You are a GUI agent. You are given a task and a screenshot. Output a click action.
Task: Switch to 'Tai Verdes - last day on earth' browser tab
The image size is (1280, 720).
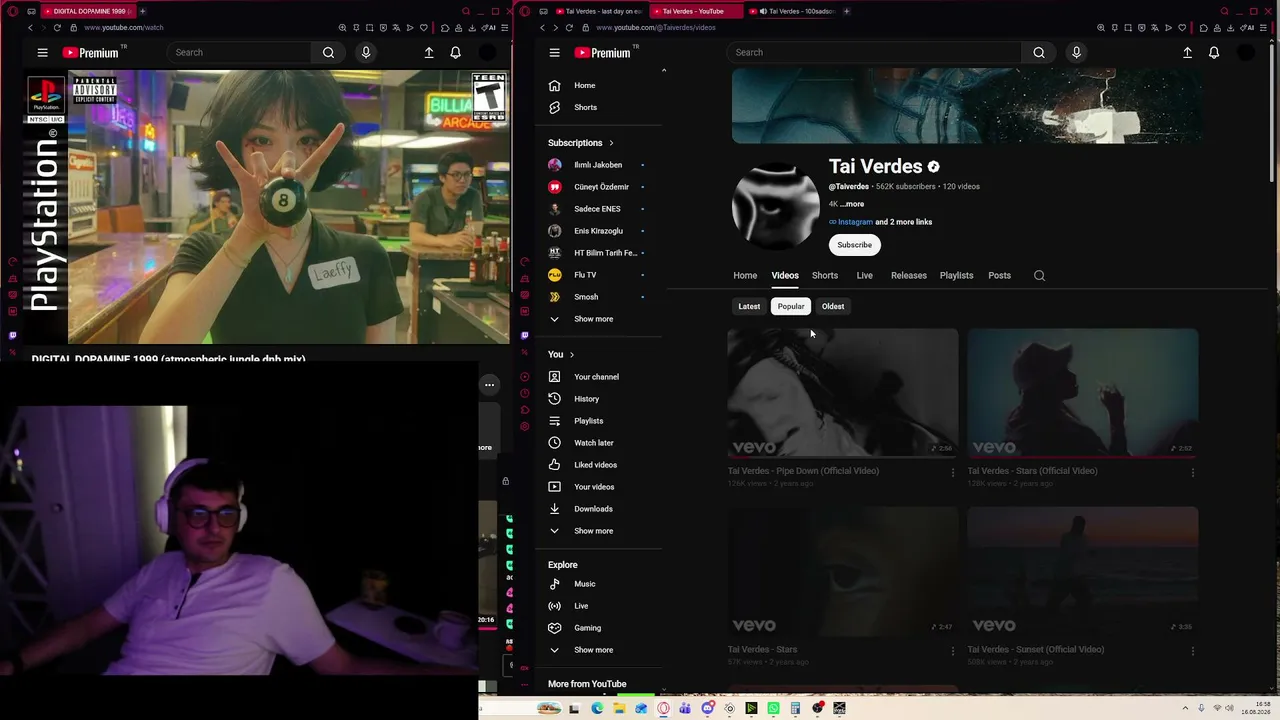(x=600, y=11)
